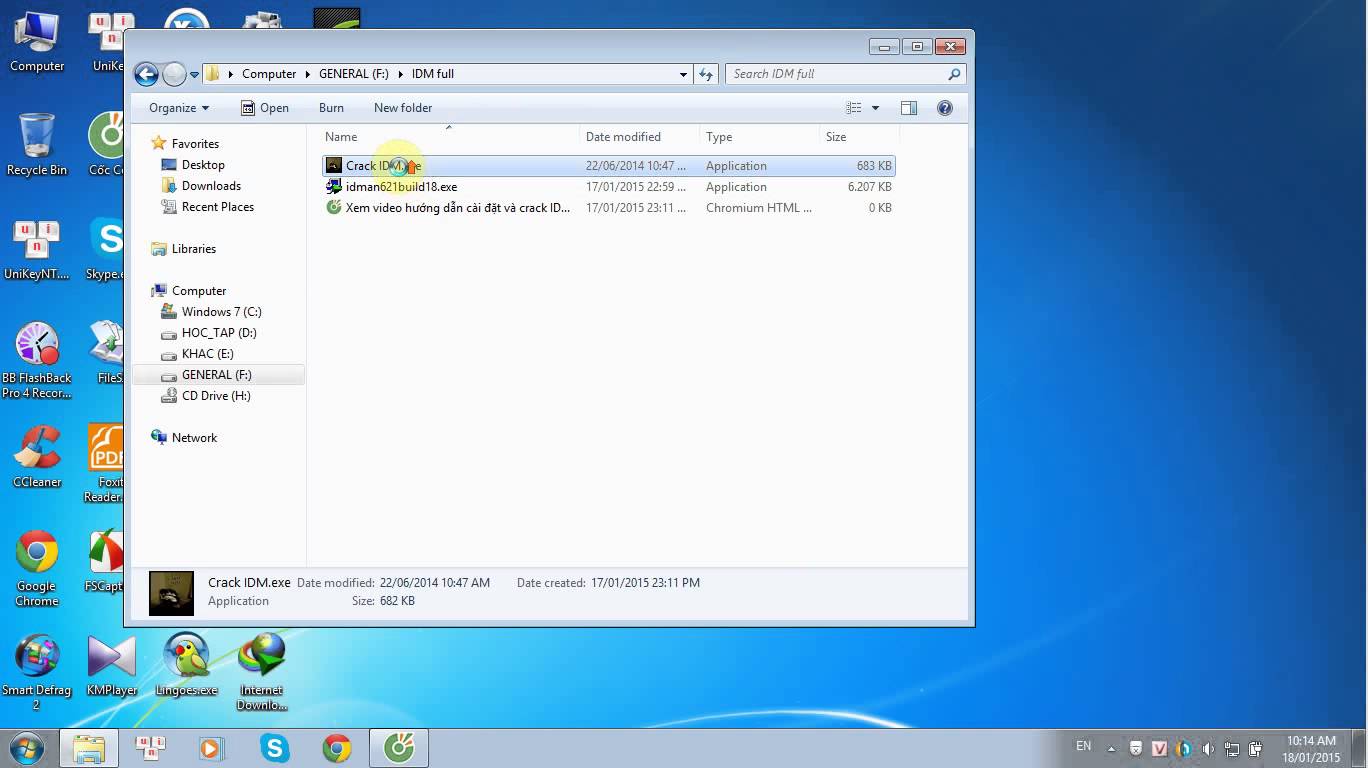Open the media player taskbar icon
The width and height of the screenshot is (1368, 768).
(211, 748)
